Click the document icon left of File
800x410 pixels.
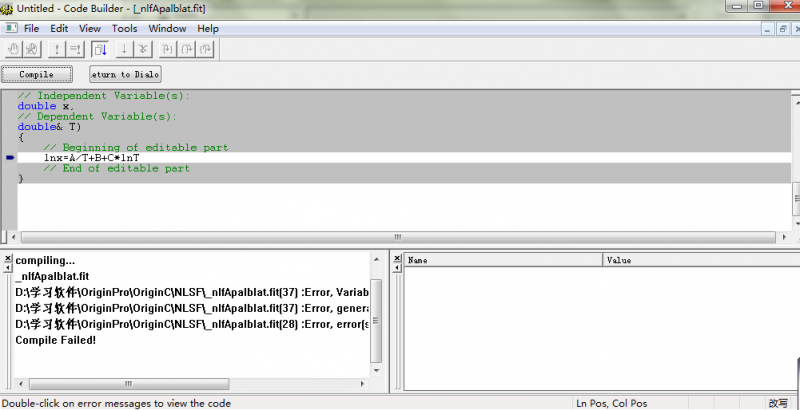[12, 28]
